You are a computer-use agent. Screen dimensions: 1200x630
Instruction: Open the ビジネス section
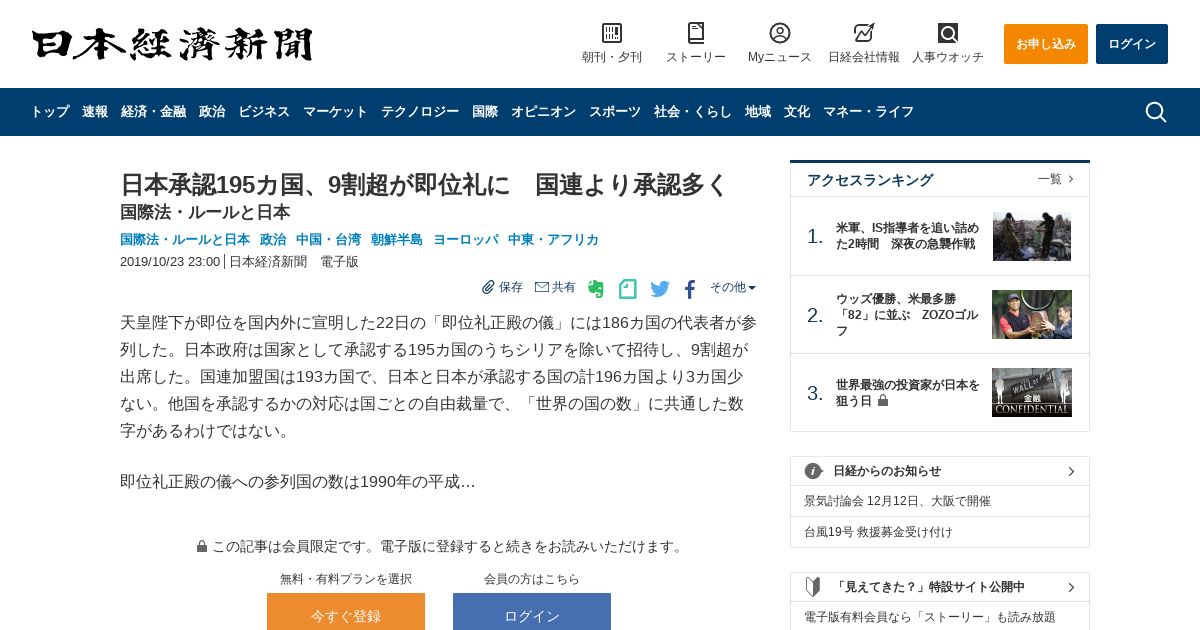264,112
